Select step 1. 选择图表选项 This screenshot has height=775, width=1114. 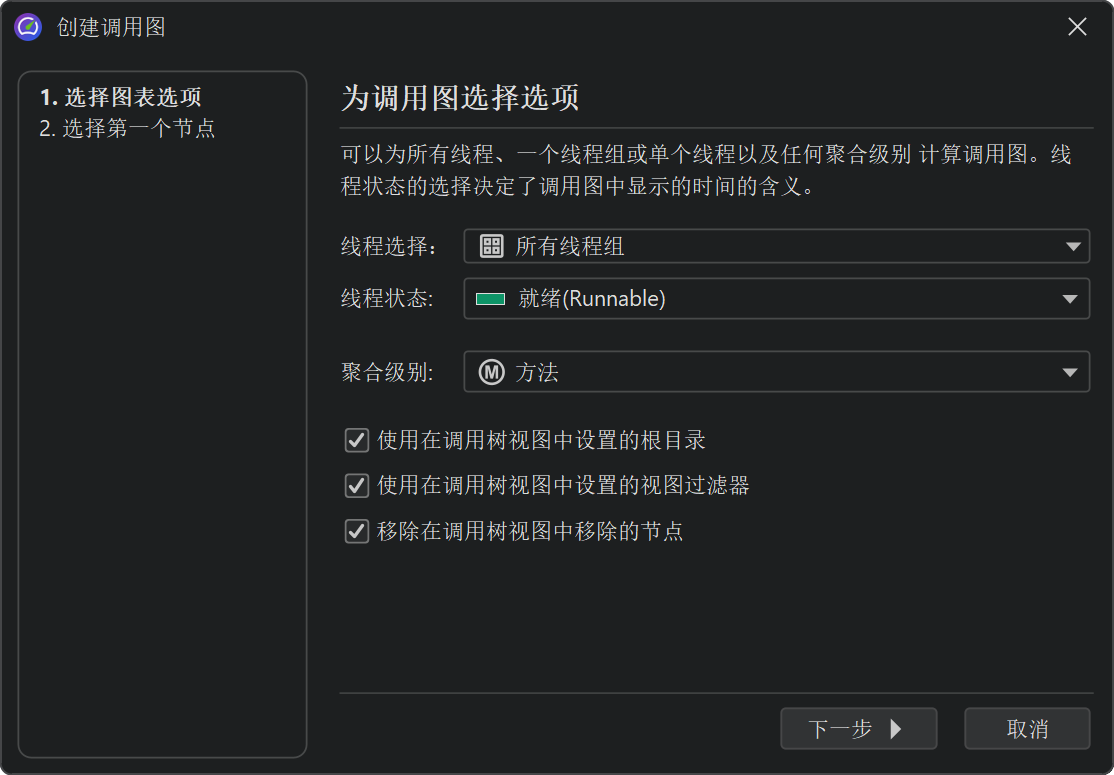(x=120, y=98)
